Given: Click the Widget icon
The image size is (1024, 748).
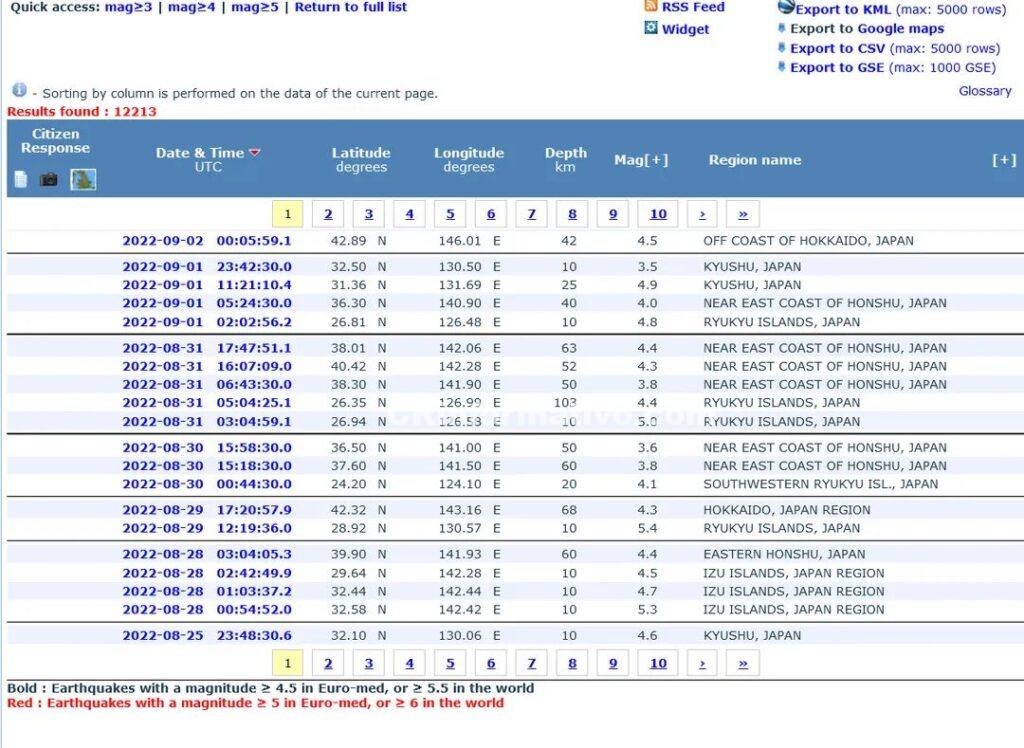Looking at the screenshot, I should [651, 28].
